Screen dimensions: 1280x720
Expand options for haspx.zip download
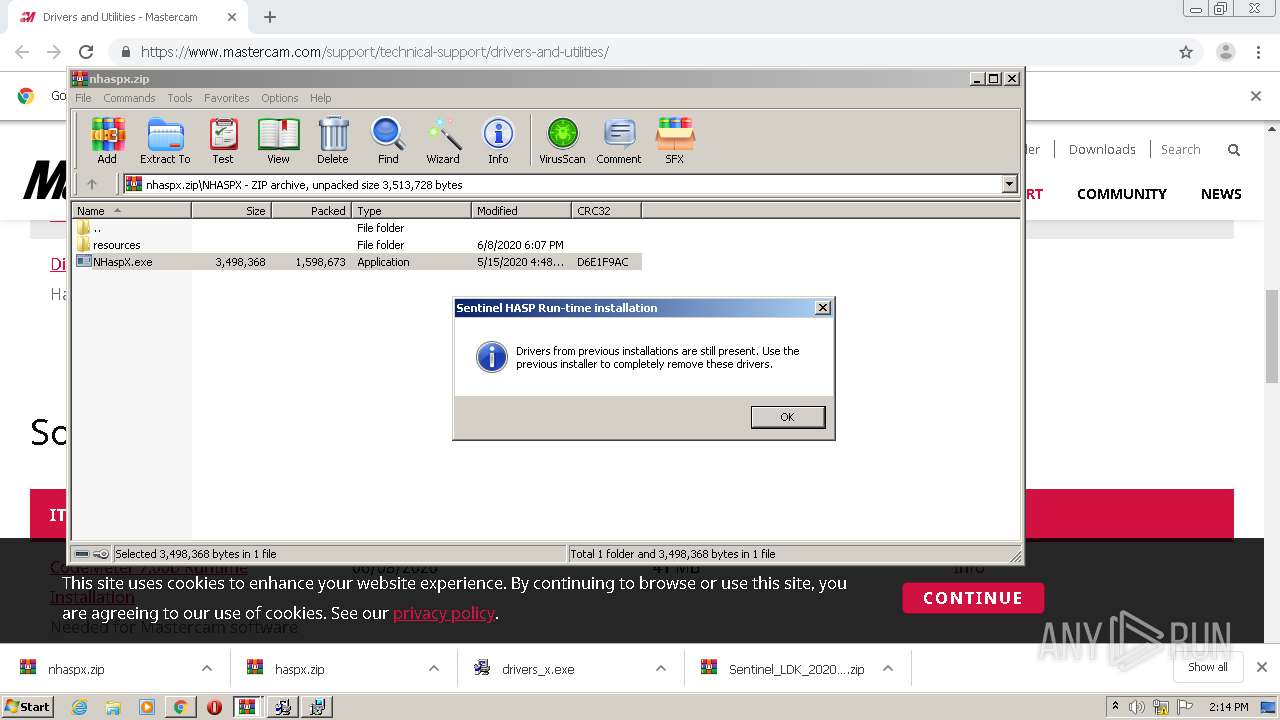pos(433,669)
